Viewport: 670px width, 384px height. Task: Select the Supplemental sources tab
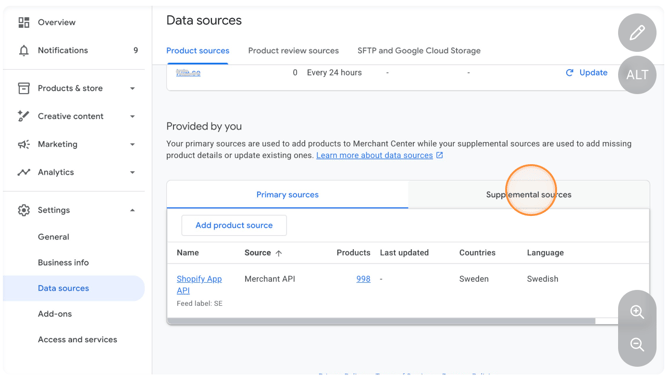(529, 195)
